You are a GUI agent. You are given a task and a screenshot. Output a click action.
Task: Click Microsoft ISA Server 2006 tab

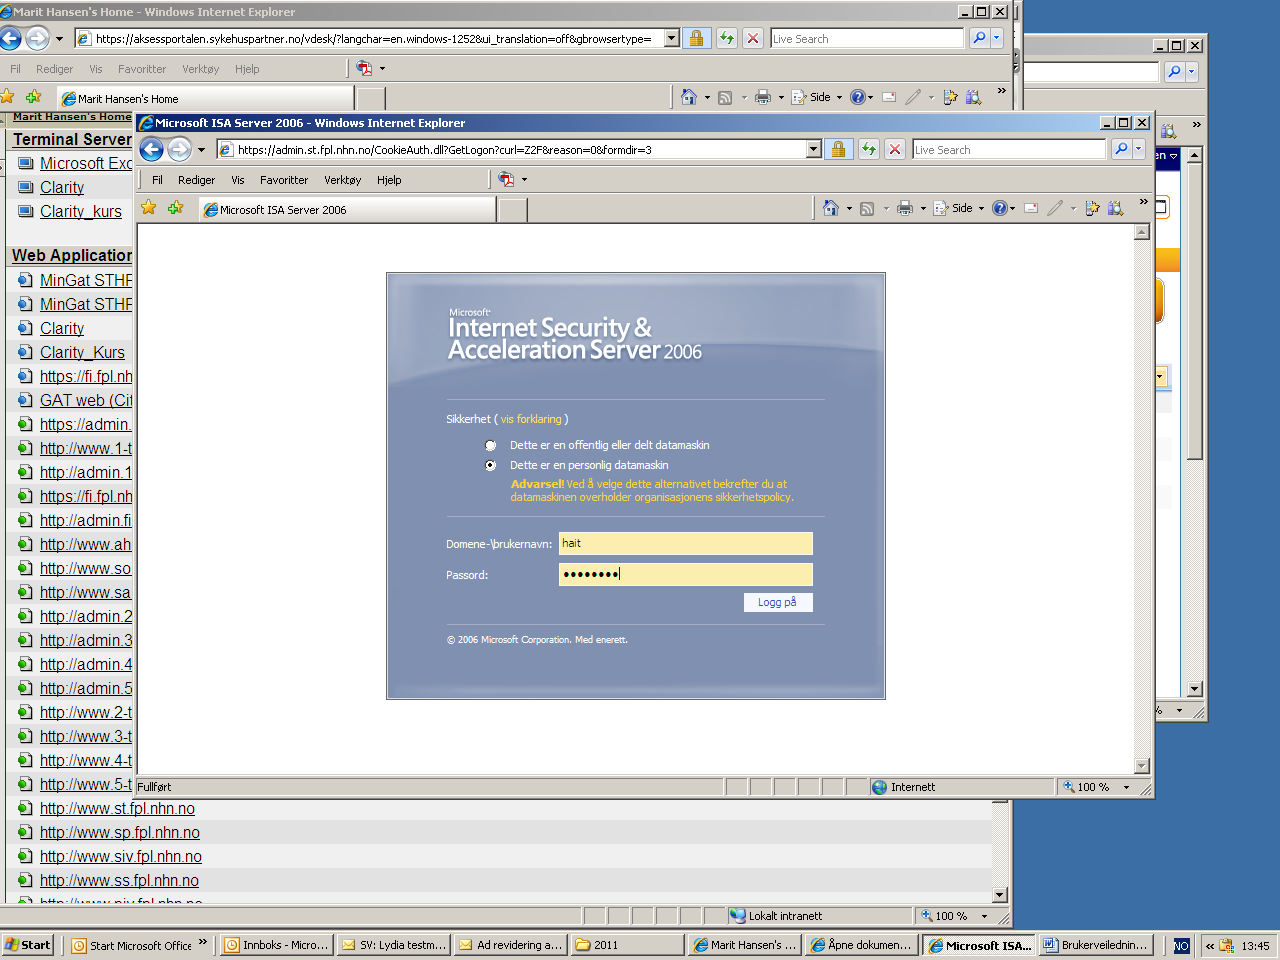(x=347, y=210)
